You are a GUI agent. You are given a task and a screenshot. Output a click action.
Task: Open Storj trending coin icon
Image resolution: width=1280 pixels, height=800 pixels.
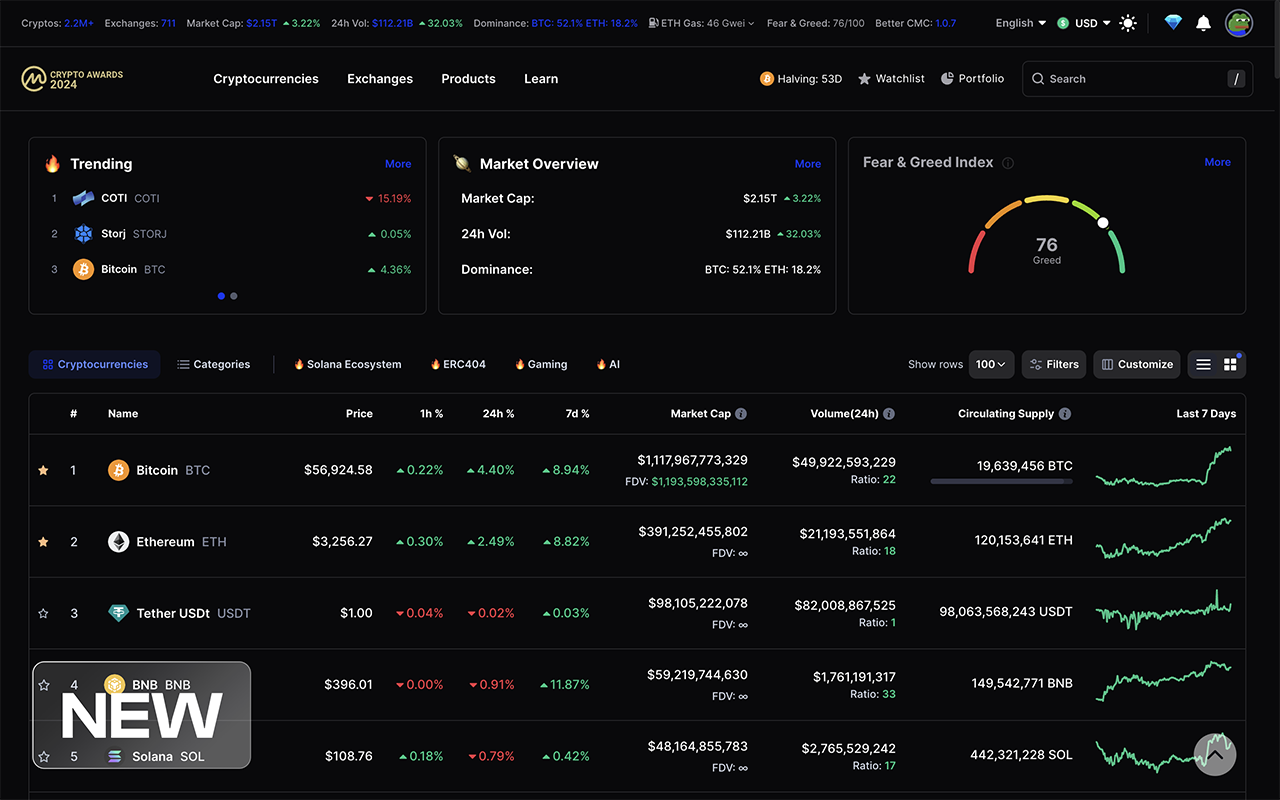pyautogui.click(x=83, y=234)
